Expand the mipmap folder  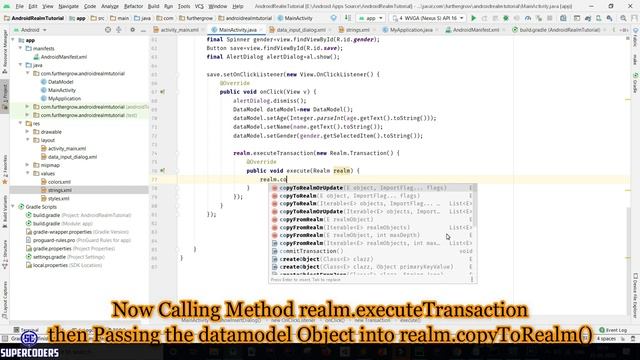[28, 165]
